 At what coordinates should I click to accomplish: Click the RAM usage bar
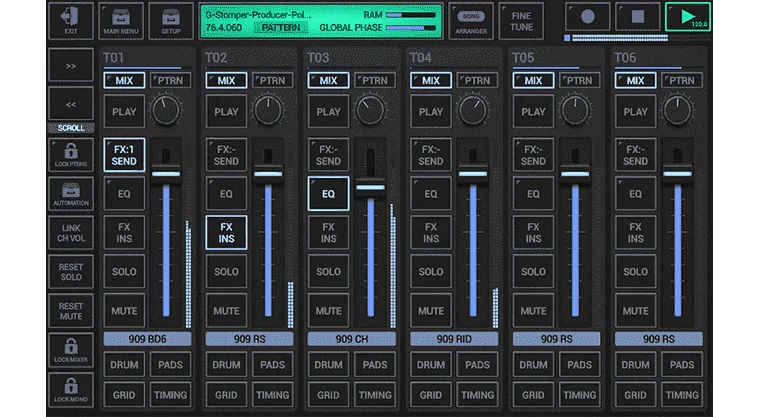click(x=410, y=15)
